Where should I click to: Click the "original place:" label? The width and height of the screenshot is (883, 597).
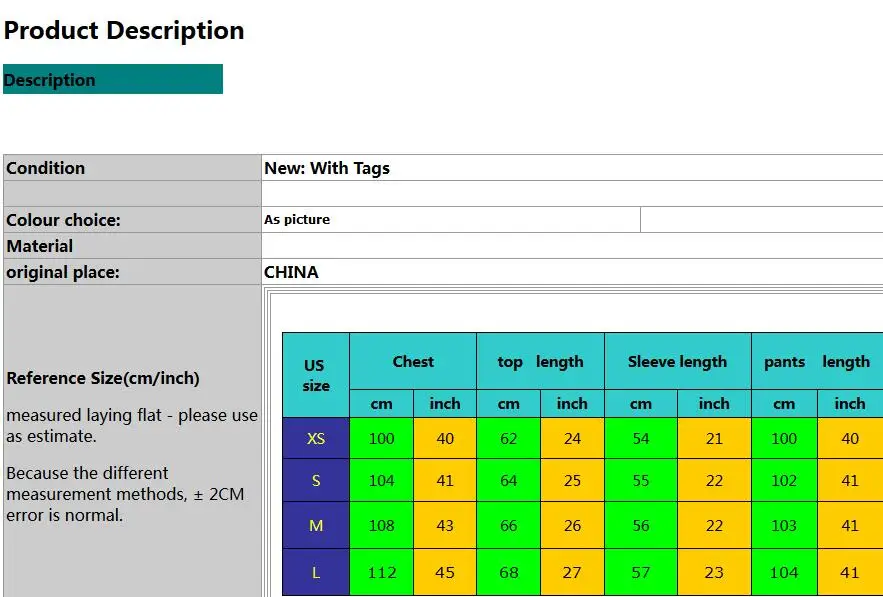[63, 272]
